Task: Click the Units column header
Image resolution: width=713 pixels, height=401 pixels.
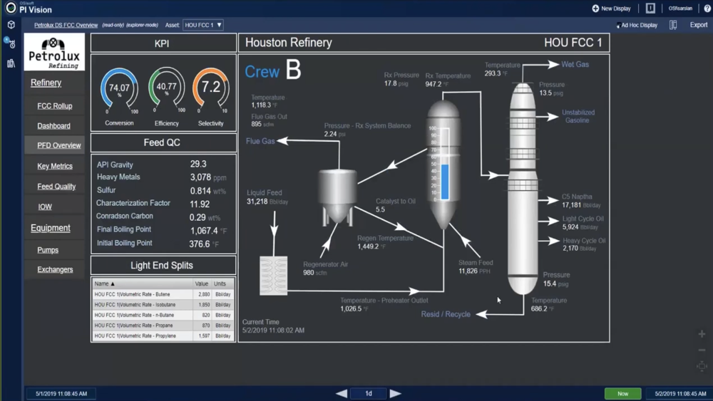Action: 222,284
